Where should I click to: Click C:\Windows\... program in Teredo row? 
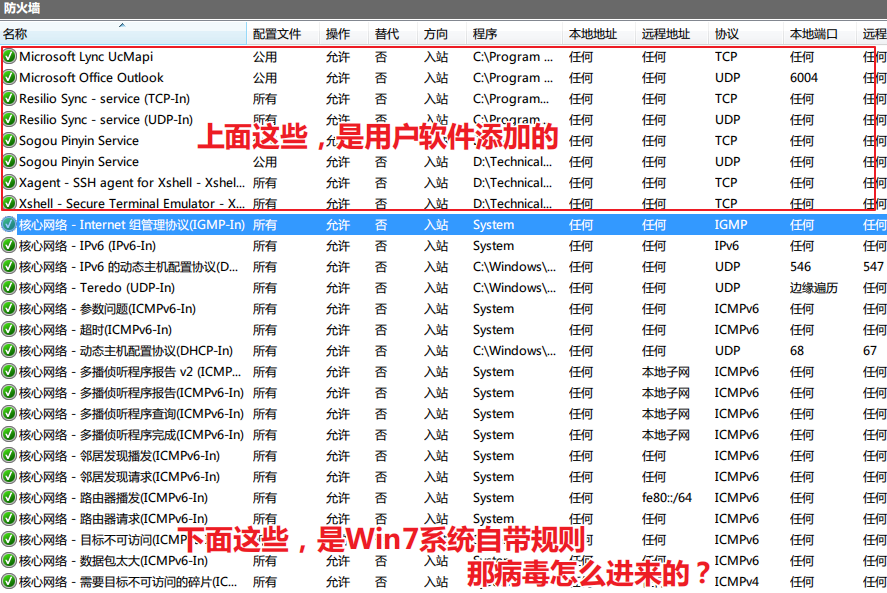pyautogui.click(x=515, y=287)
